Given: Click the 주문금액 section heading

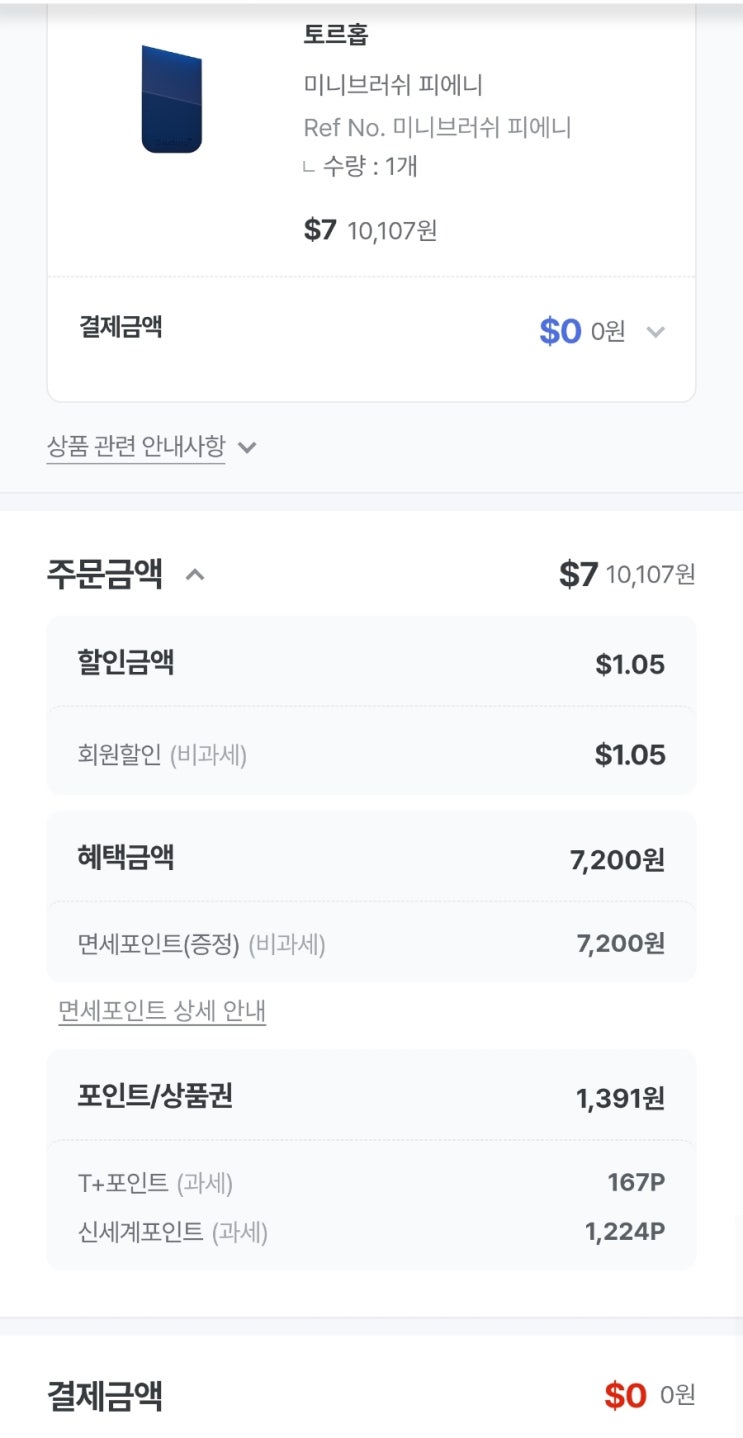Looking at the screenshot, I should tap(105, 575).
